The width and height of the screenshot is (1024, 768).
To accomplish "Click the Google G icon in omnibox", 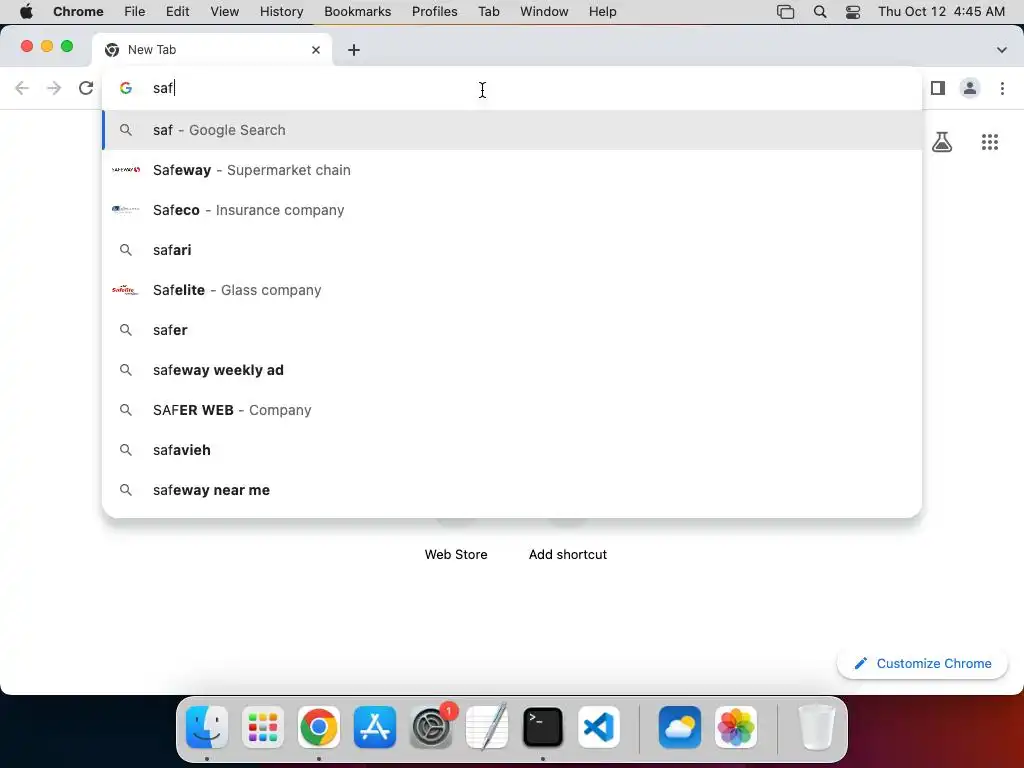I will coord(126,88).
